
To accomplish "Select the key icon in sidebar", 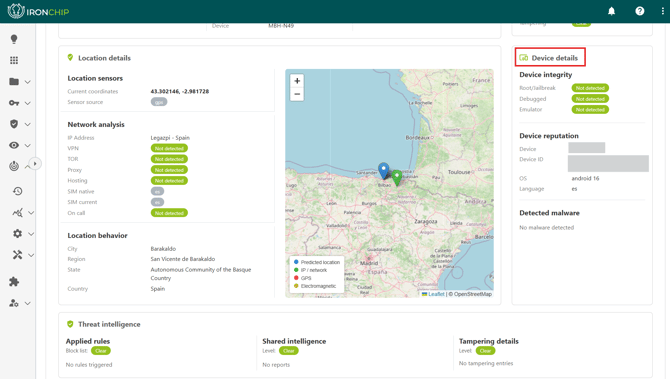I will (14, 103).
